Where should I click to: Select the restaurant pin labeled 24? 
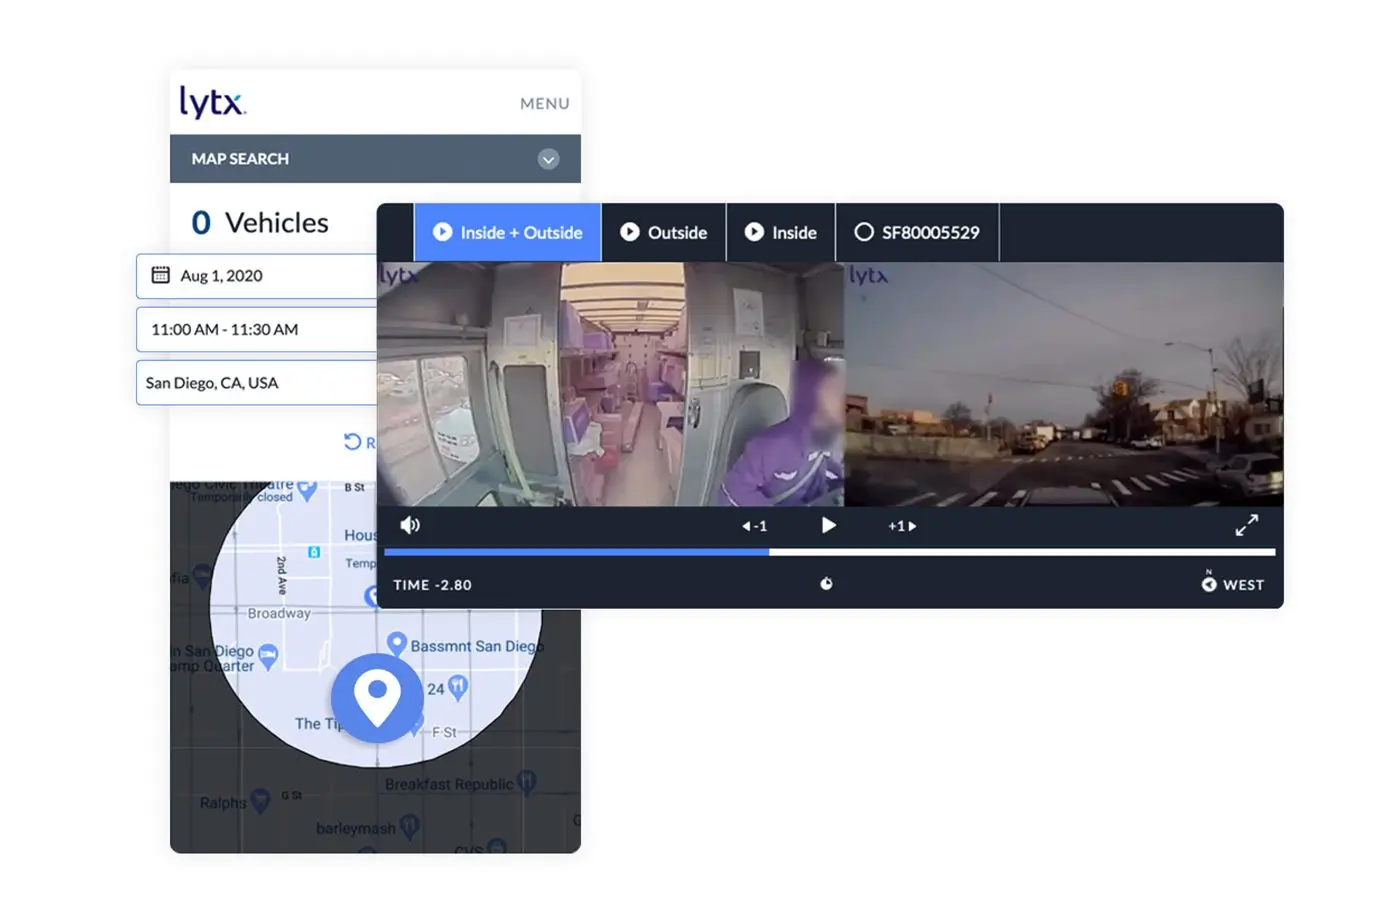coord(458,687)
